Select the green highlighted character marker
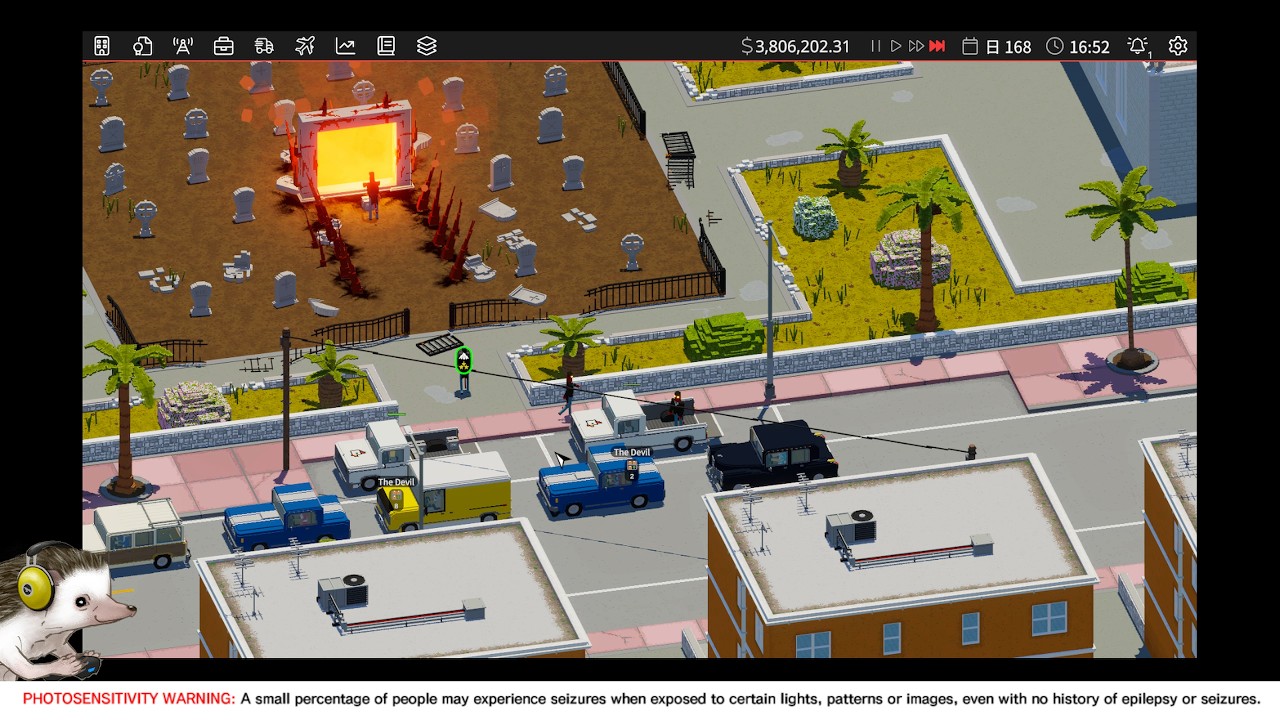The height and width of the screenshot is (720, 1280). 463,361
